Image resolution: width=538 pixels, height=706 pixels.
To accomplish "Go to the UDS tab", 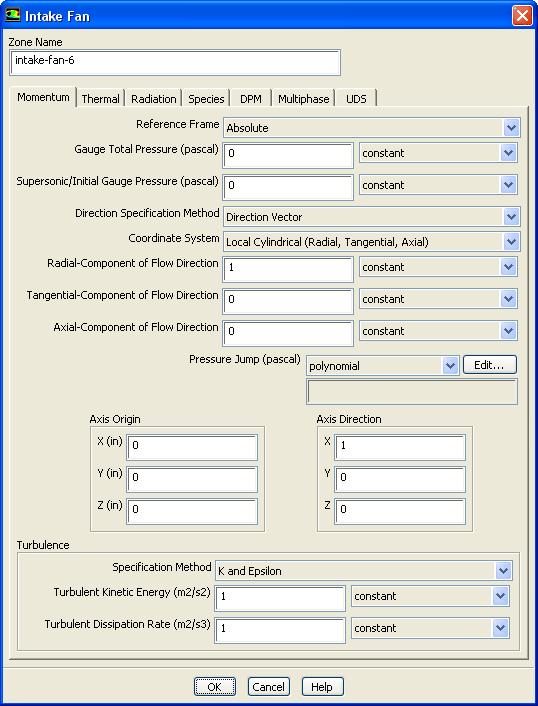I will click(356, 99).
